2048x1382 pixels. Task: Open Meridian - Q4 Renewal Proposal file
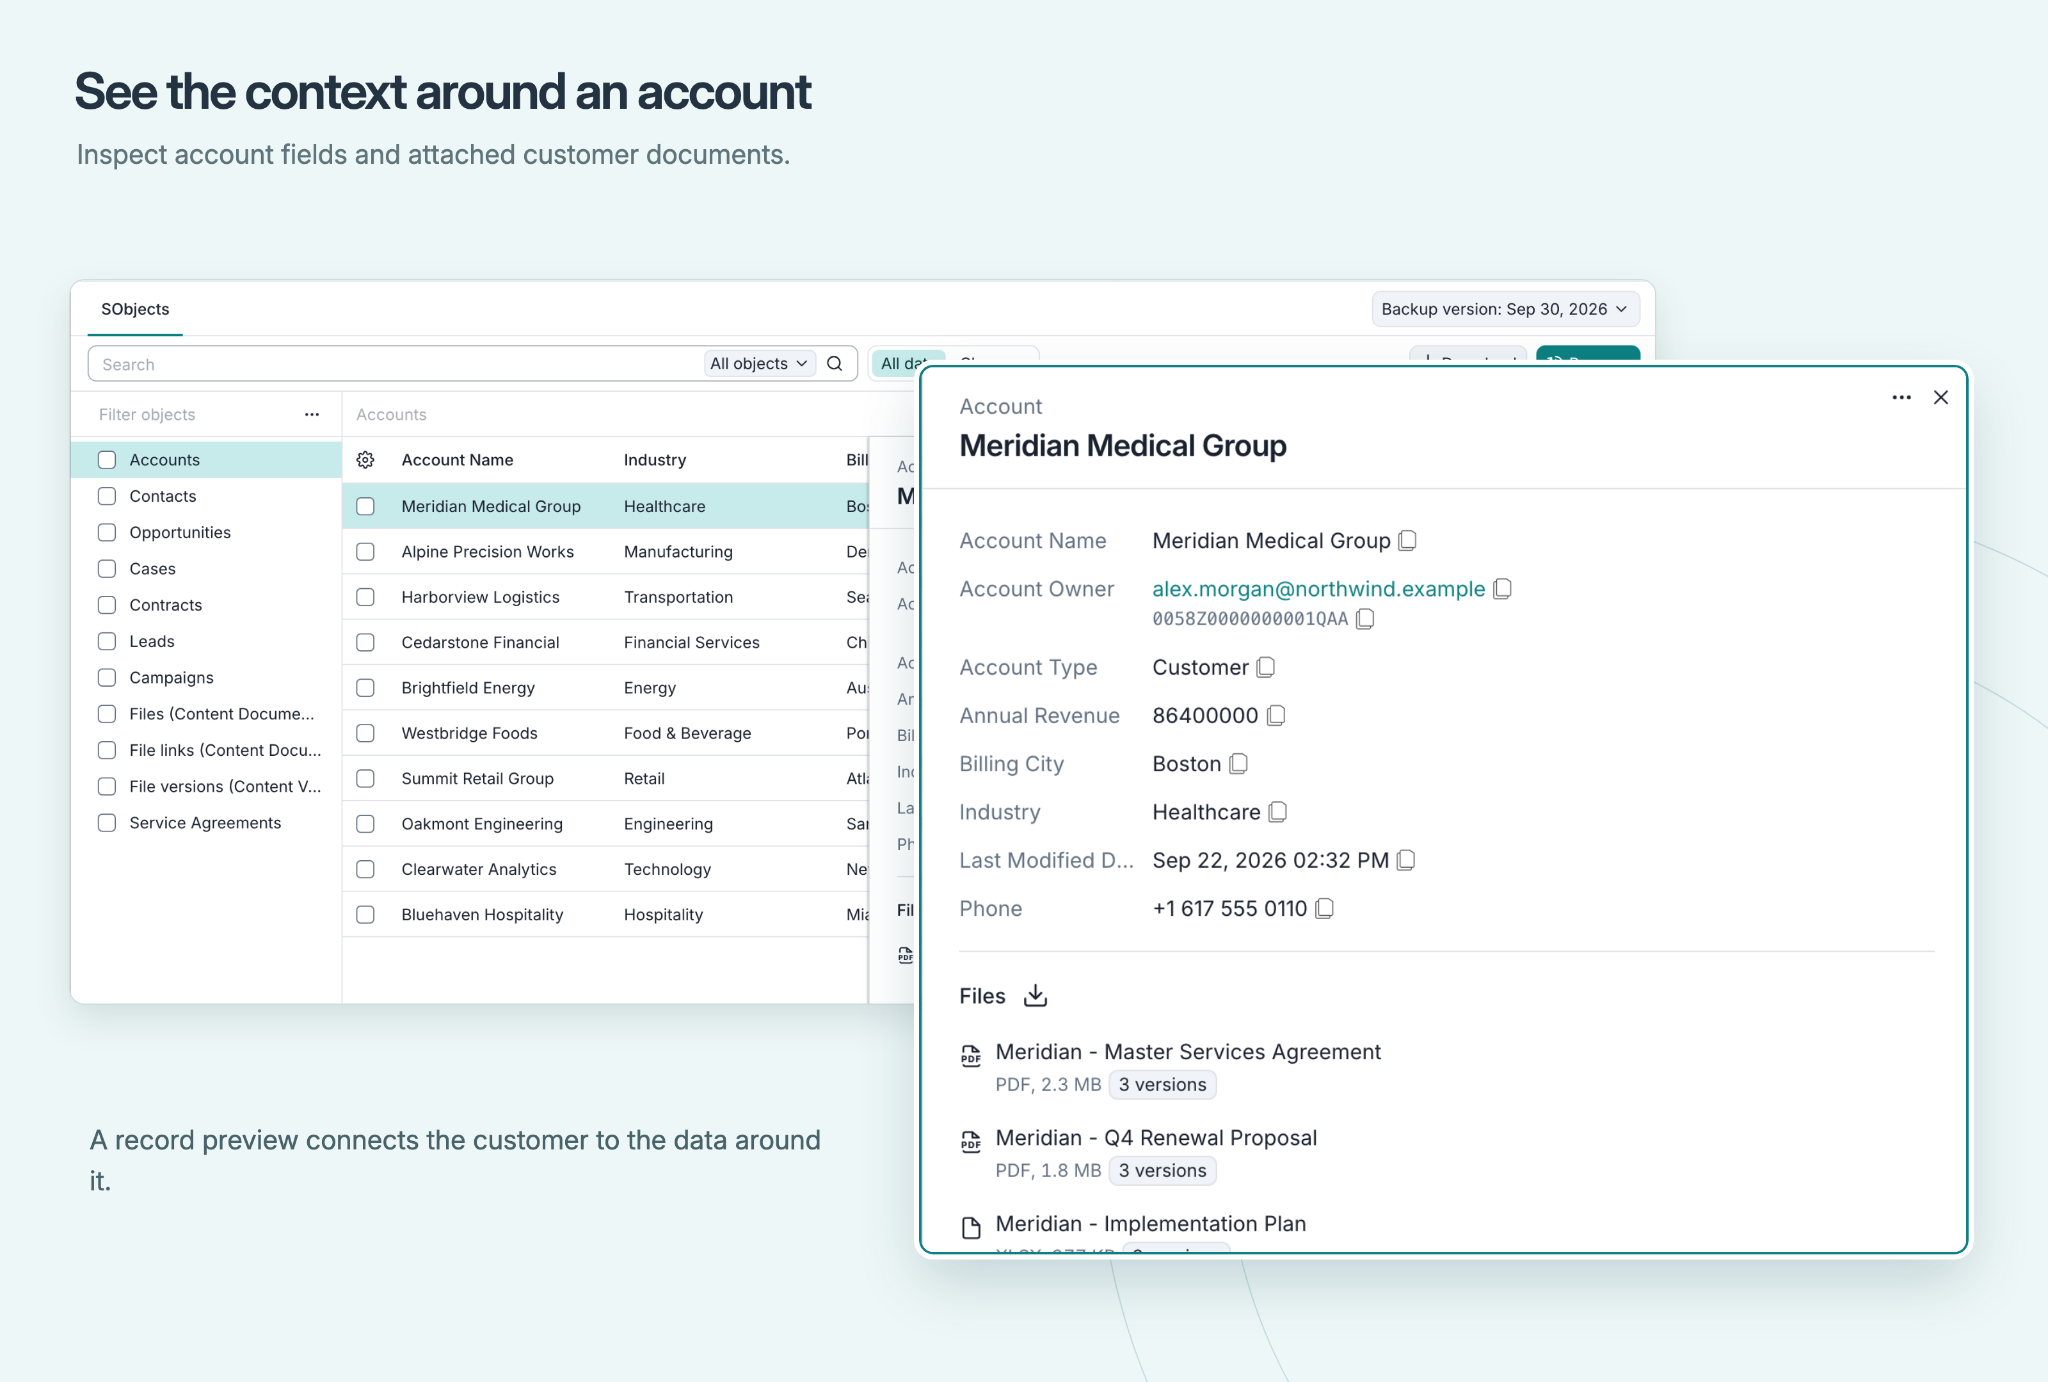point(1156,1138)
